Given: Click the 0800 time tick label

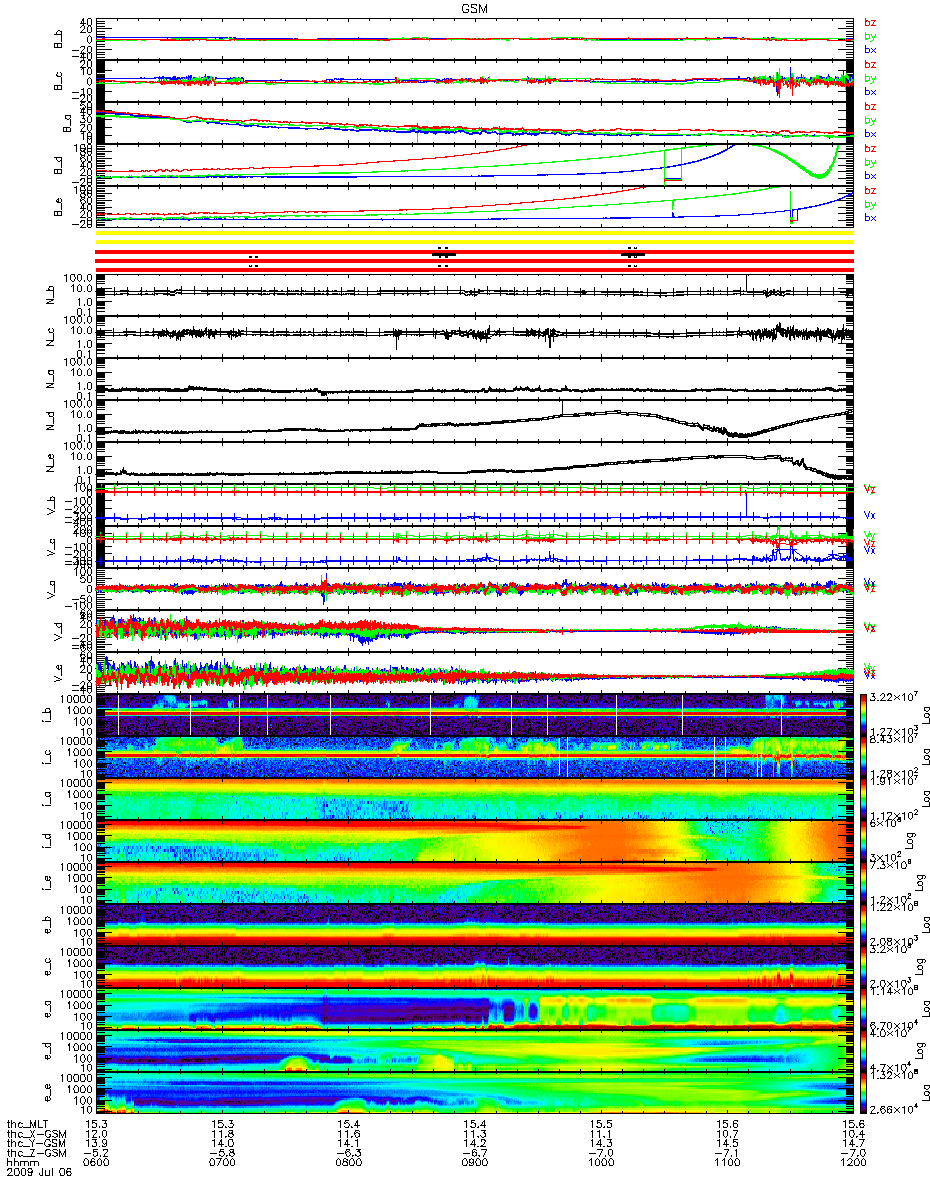Looking at the screenshot, I should [x=349, y=1164].
